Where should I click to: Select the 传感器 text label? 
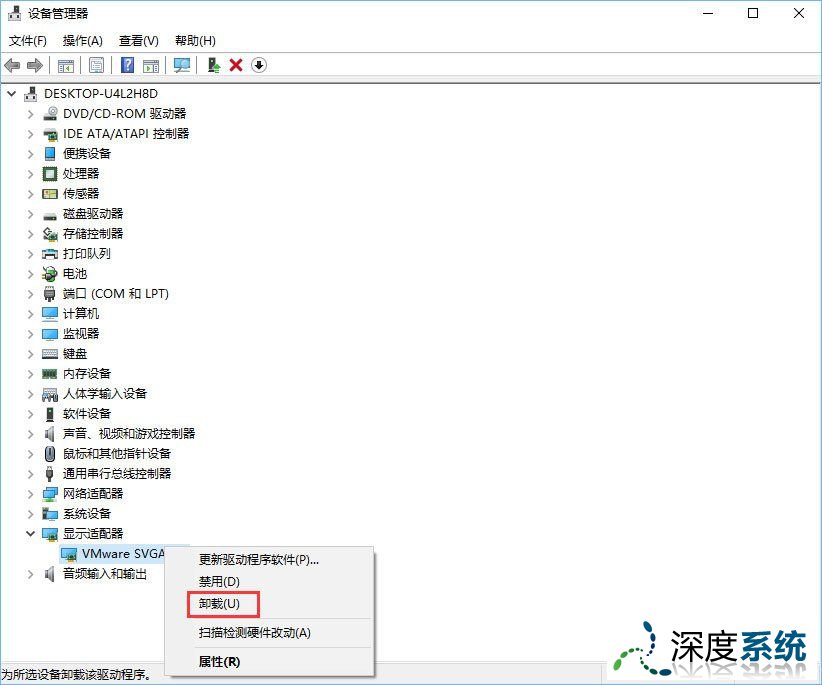click(x=81, y=194)
